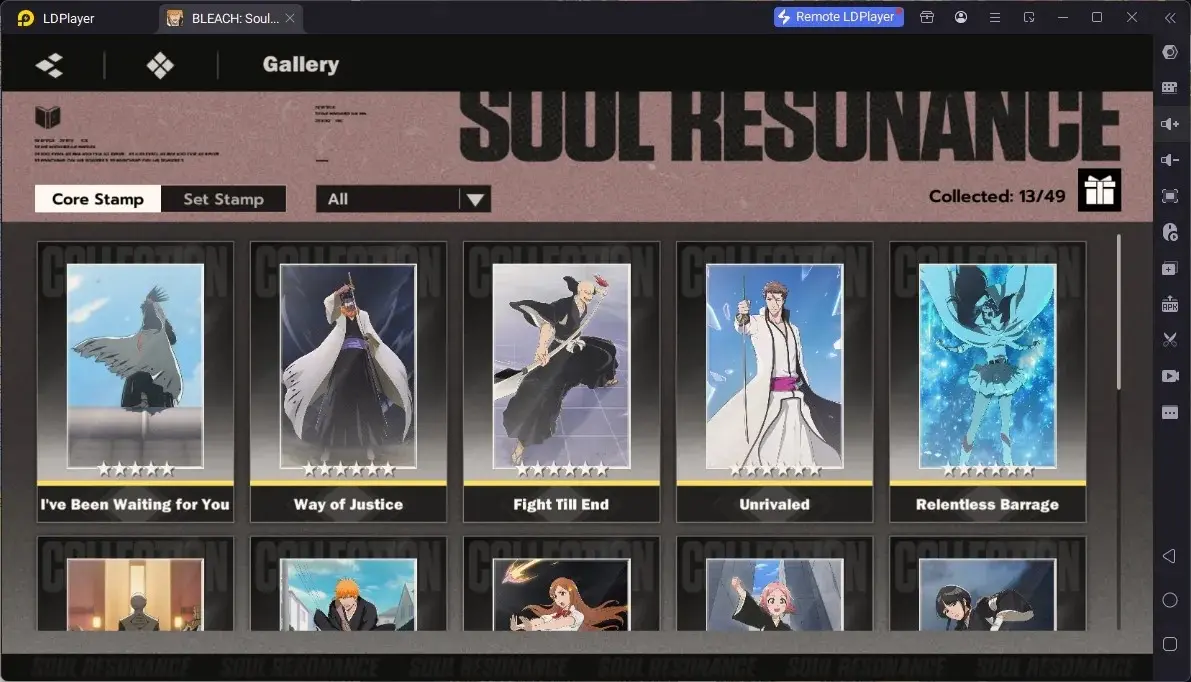Open the diamond home menu icon
1191x682 pixels.
pyautogui.click(x=160, y=65)
